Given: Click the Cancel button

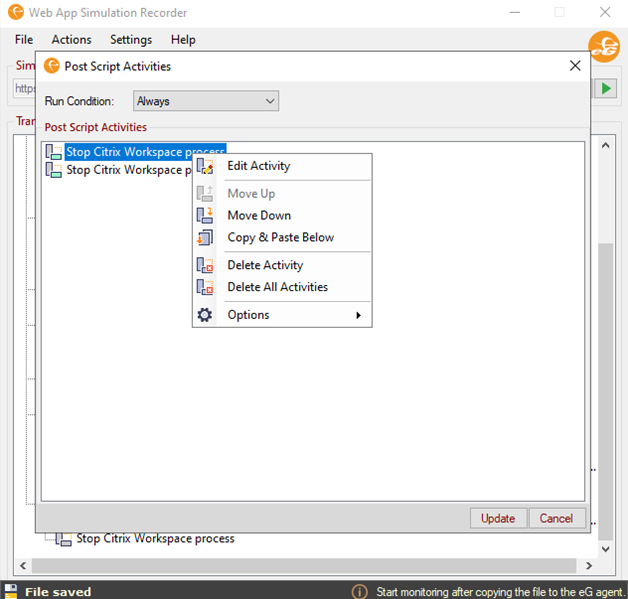Looking at the screenshot, I should pyautogui.click(x=556, y=519).
